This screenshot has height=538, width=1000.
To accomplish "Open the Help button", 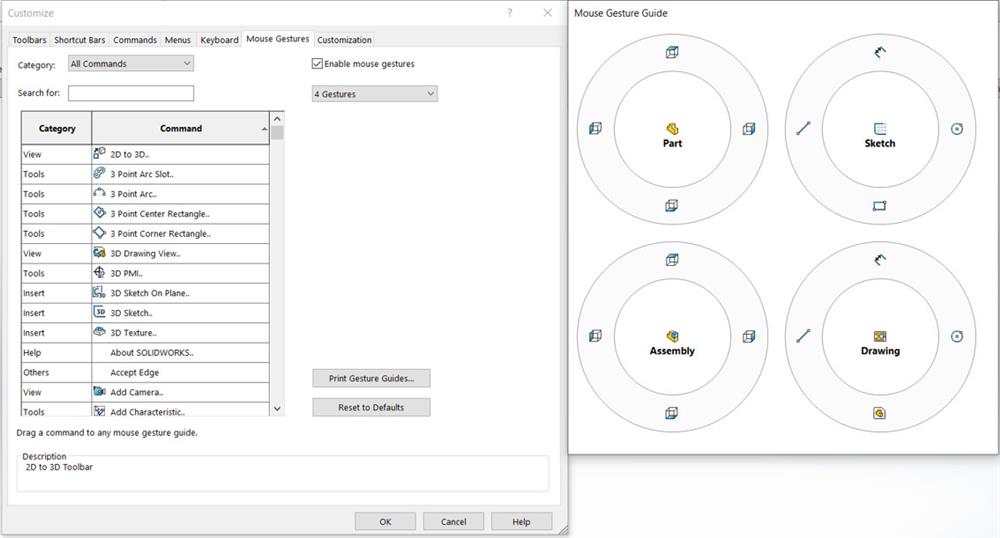I will (x=521, y=521).
